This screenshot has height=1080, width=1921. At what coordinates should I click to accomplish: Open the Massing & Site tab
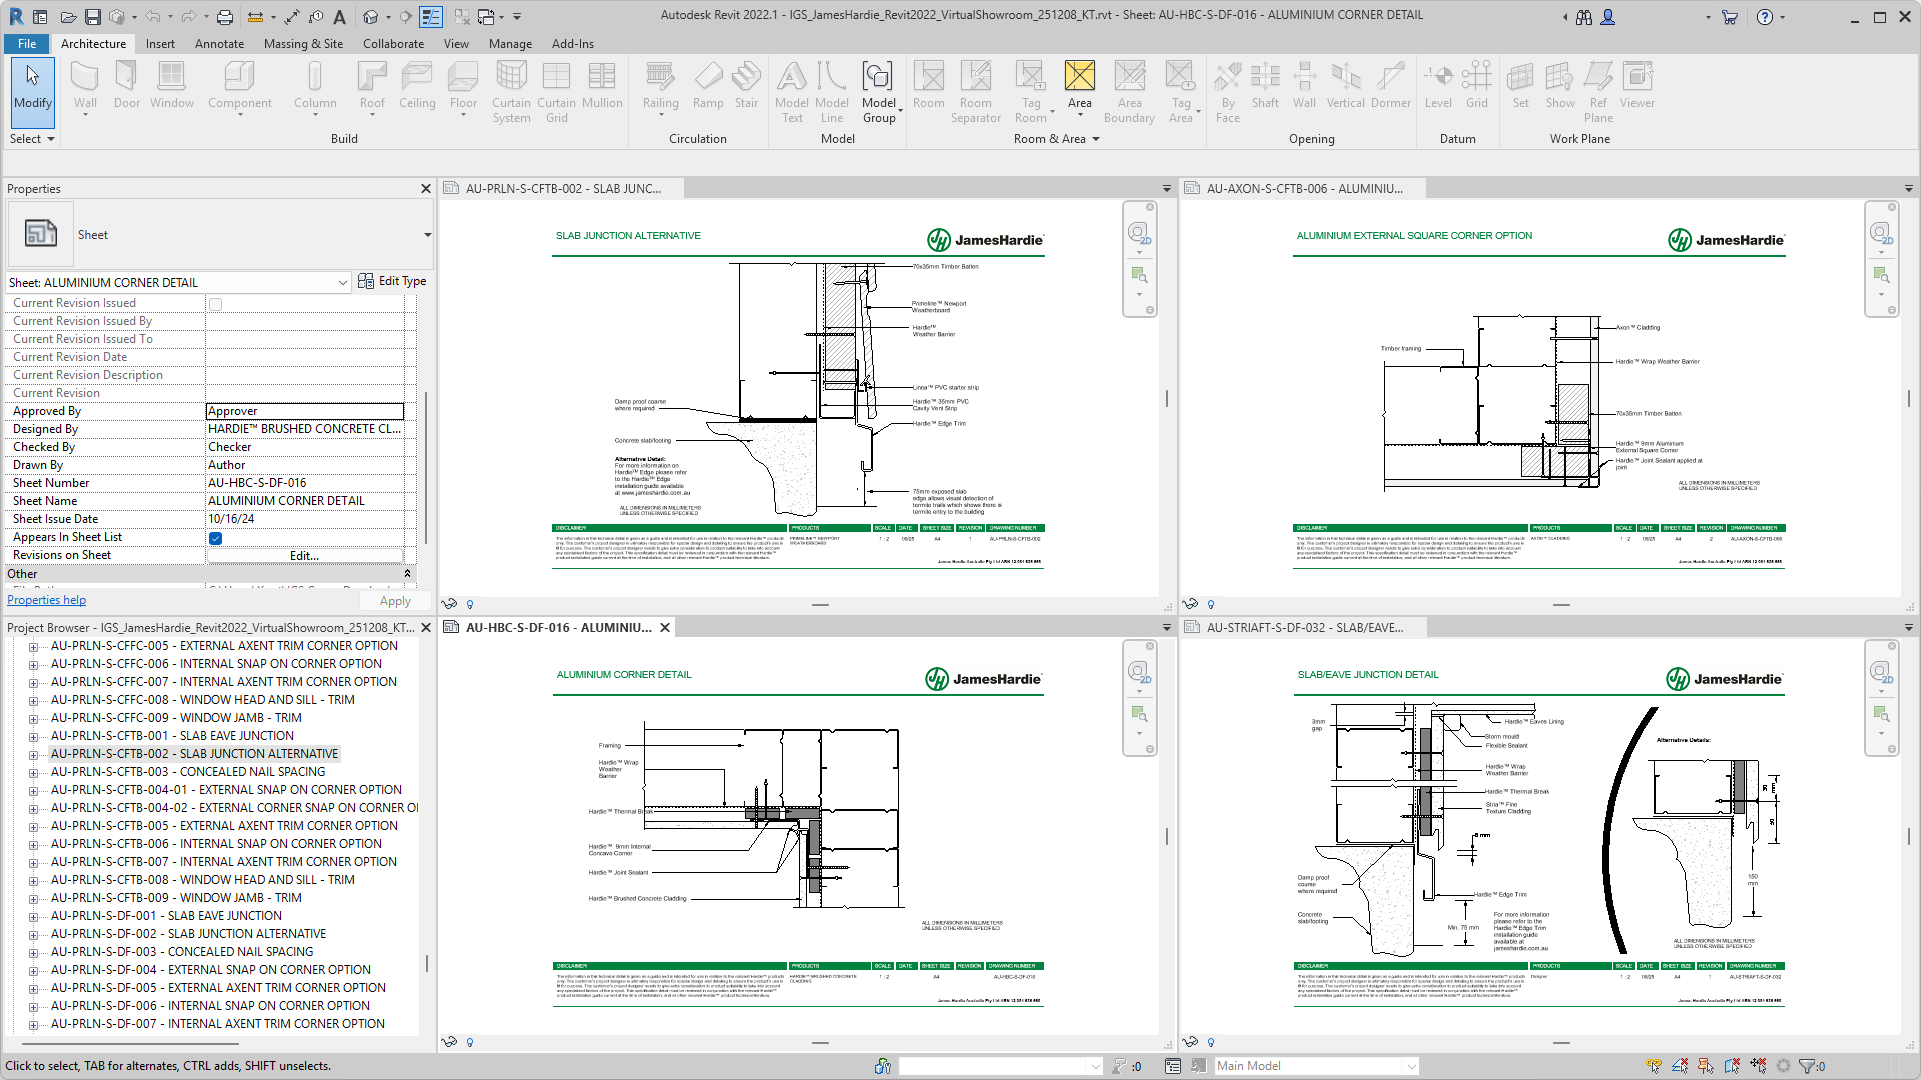303,44
